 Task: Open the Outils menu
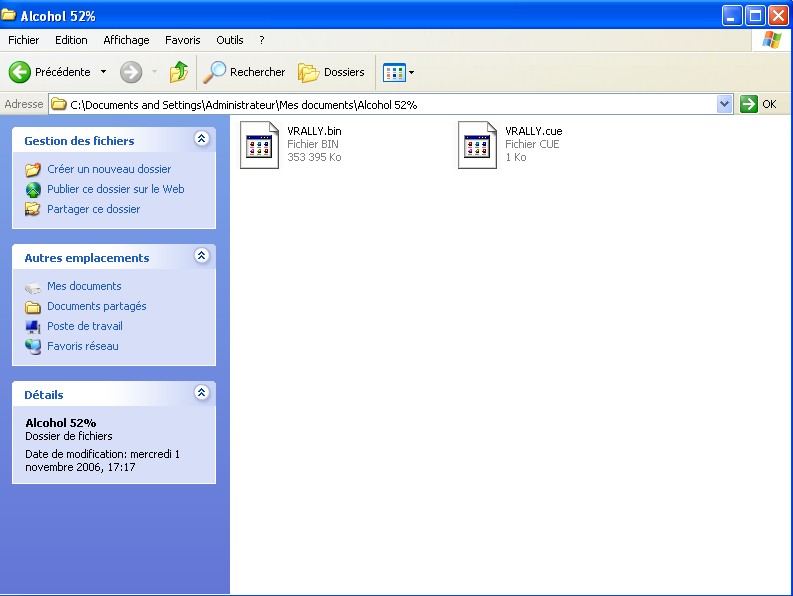tap(230, 40)
